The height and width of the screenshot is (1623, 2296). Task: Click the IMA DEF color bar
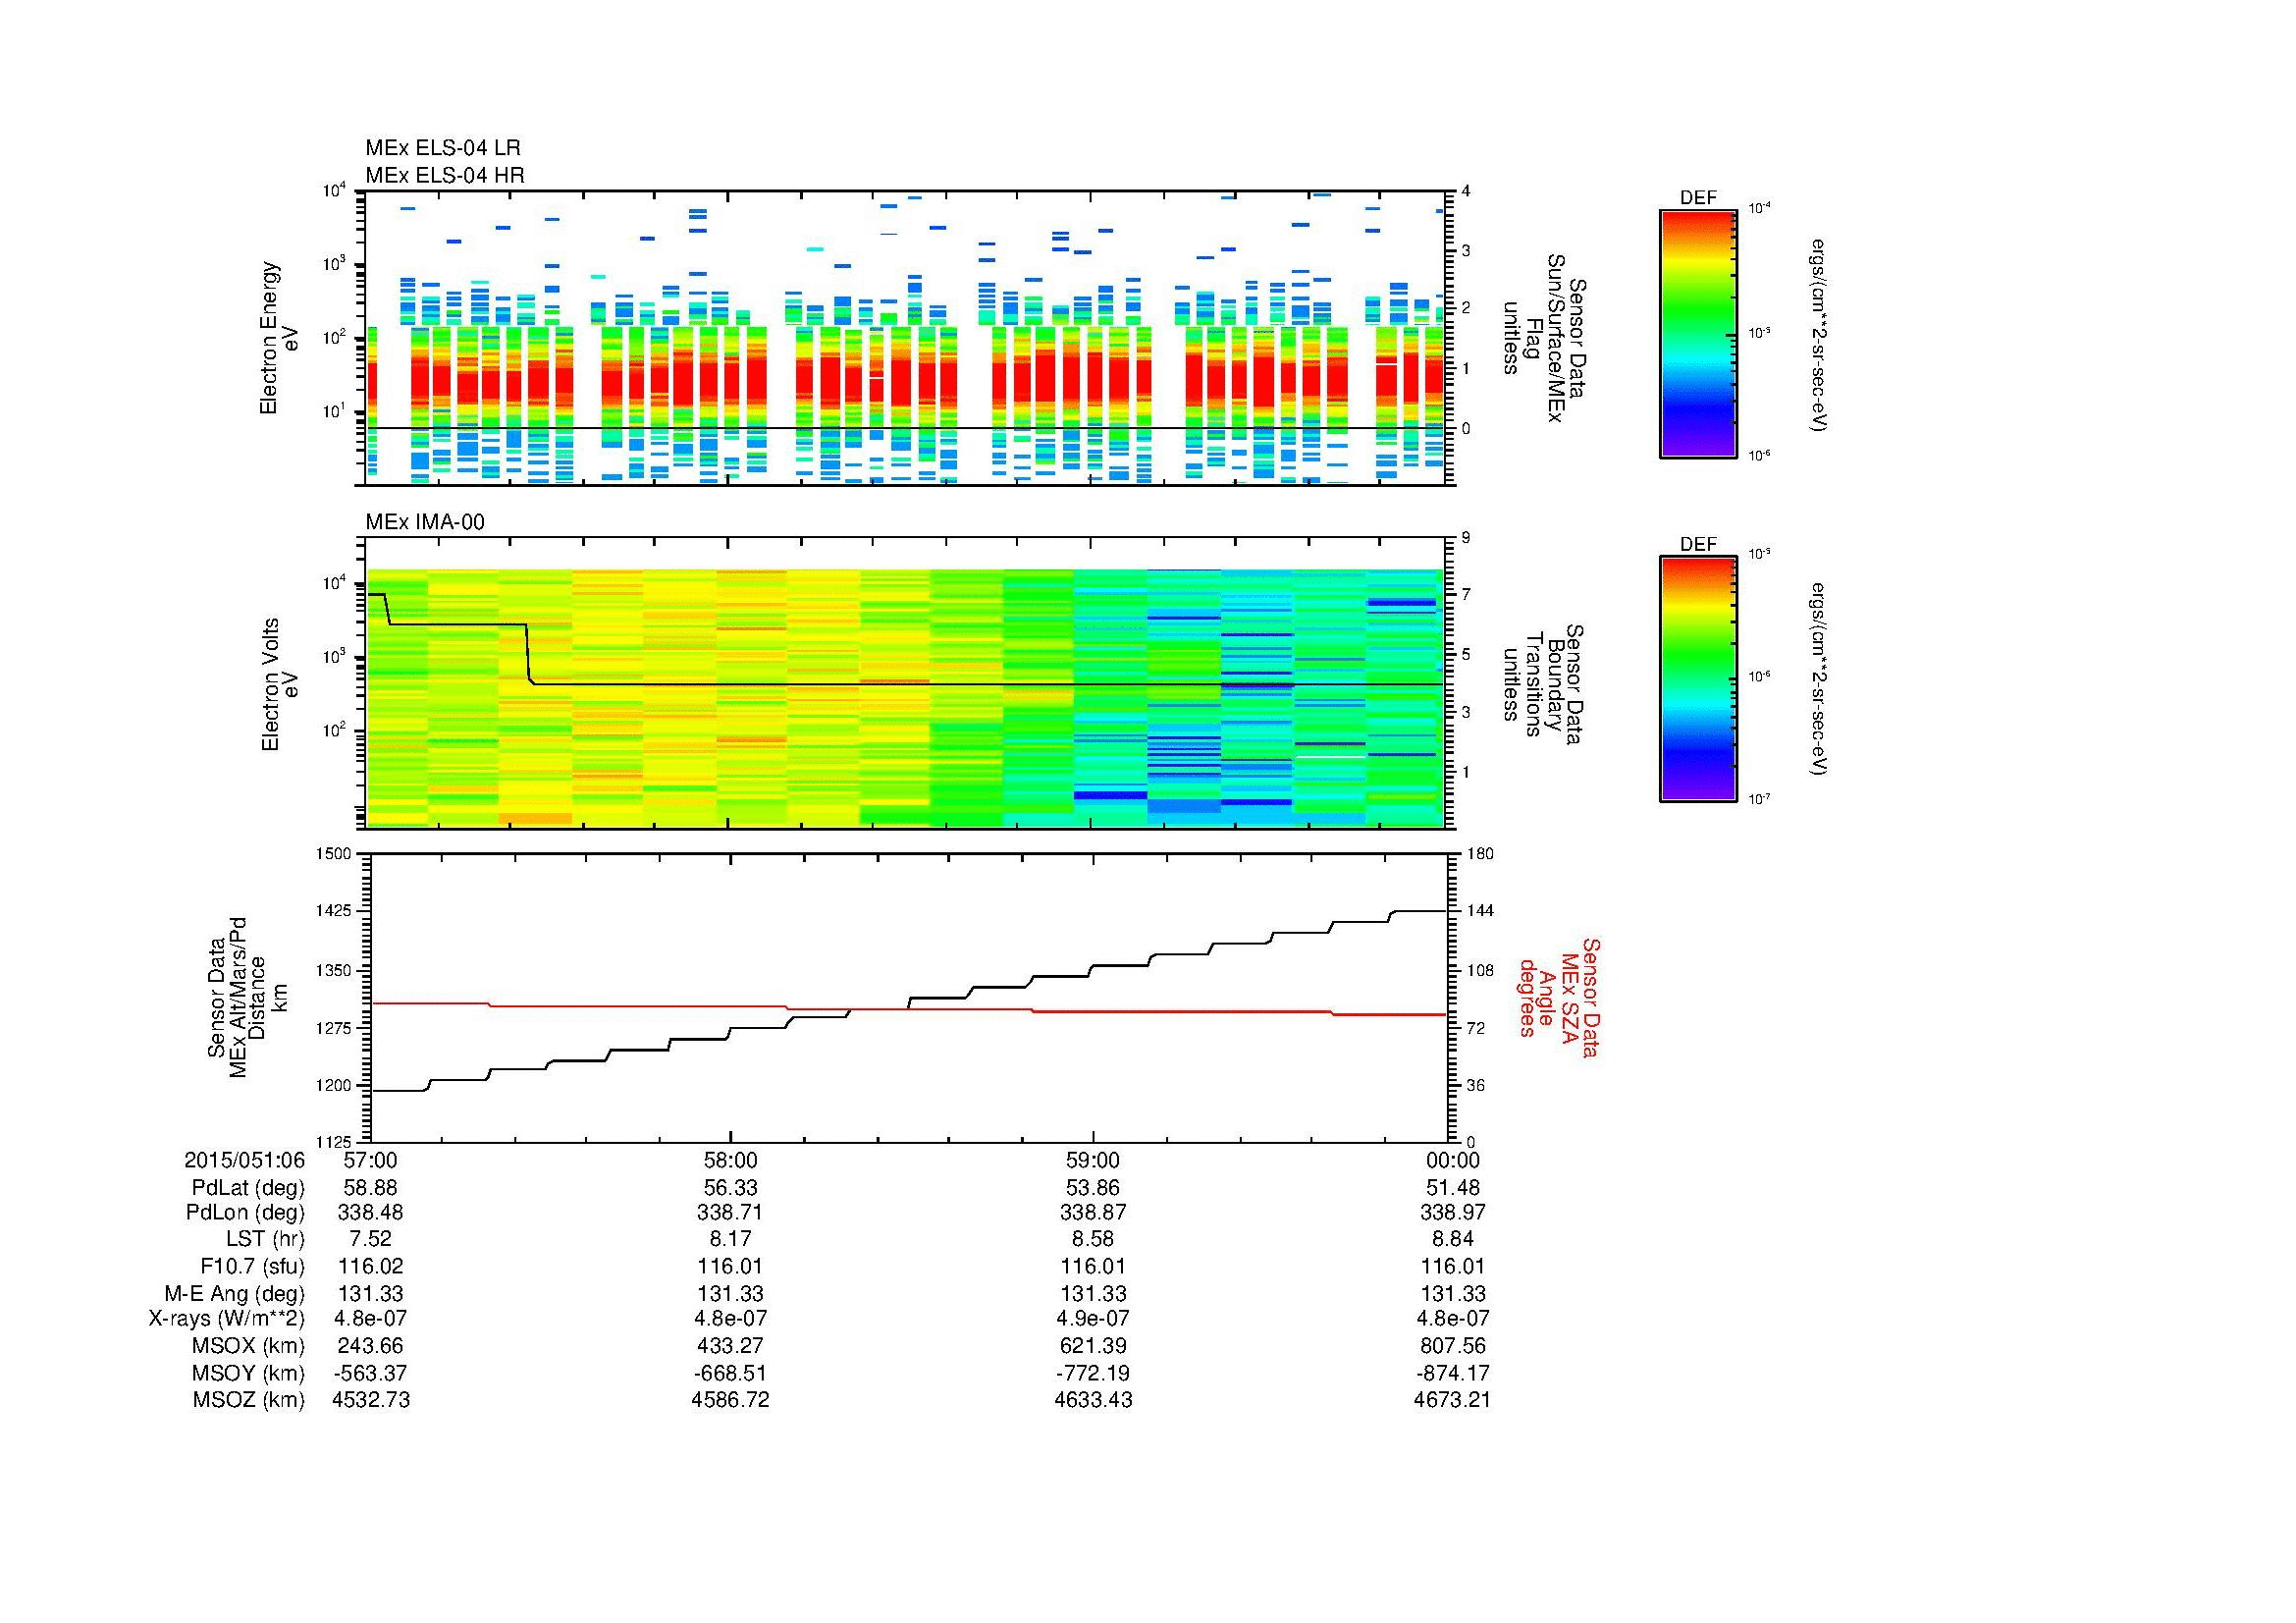point(1698,679)
